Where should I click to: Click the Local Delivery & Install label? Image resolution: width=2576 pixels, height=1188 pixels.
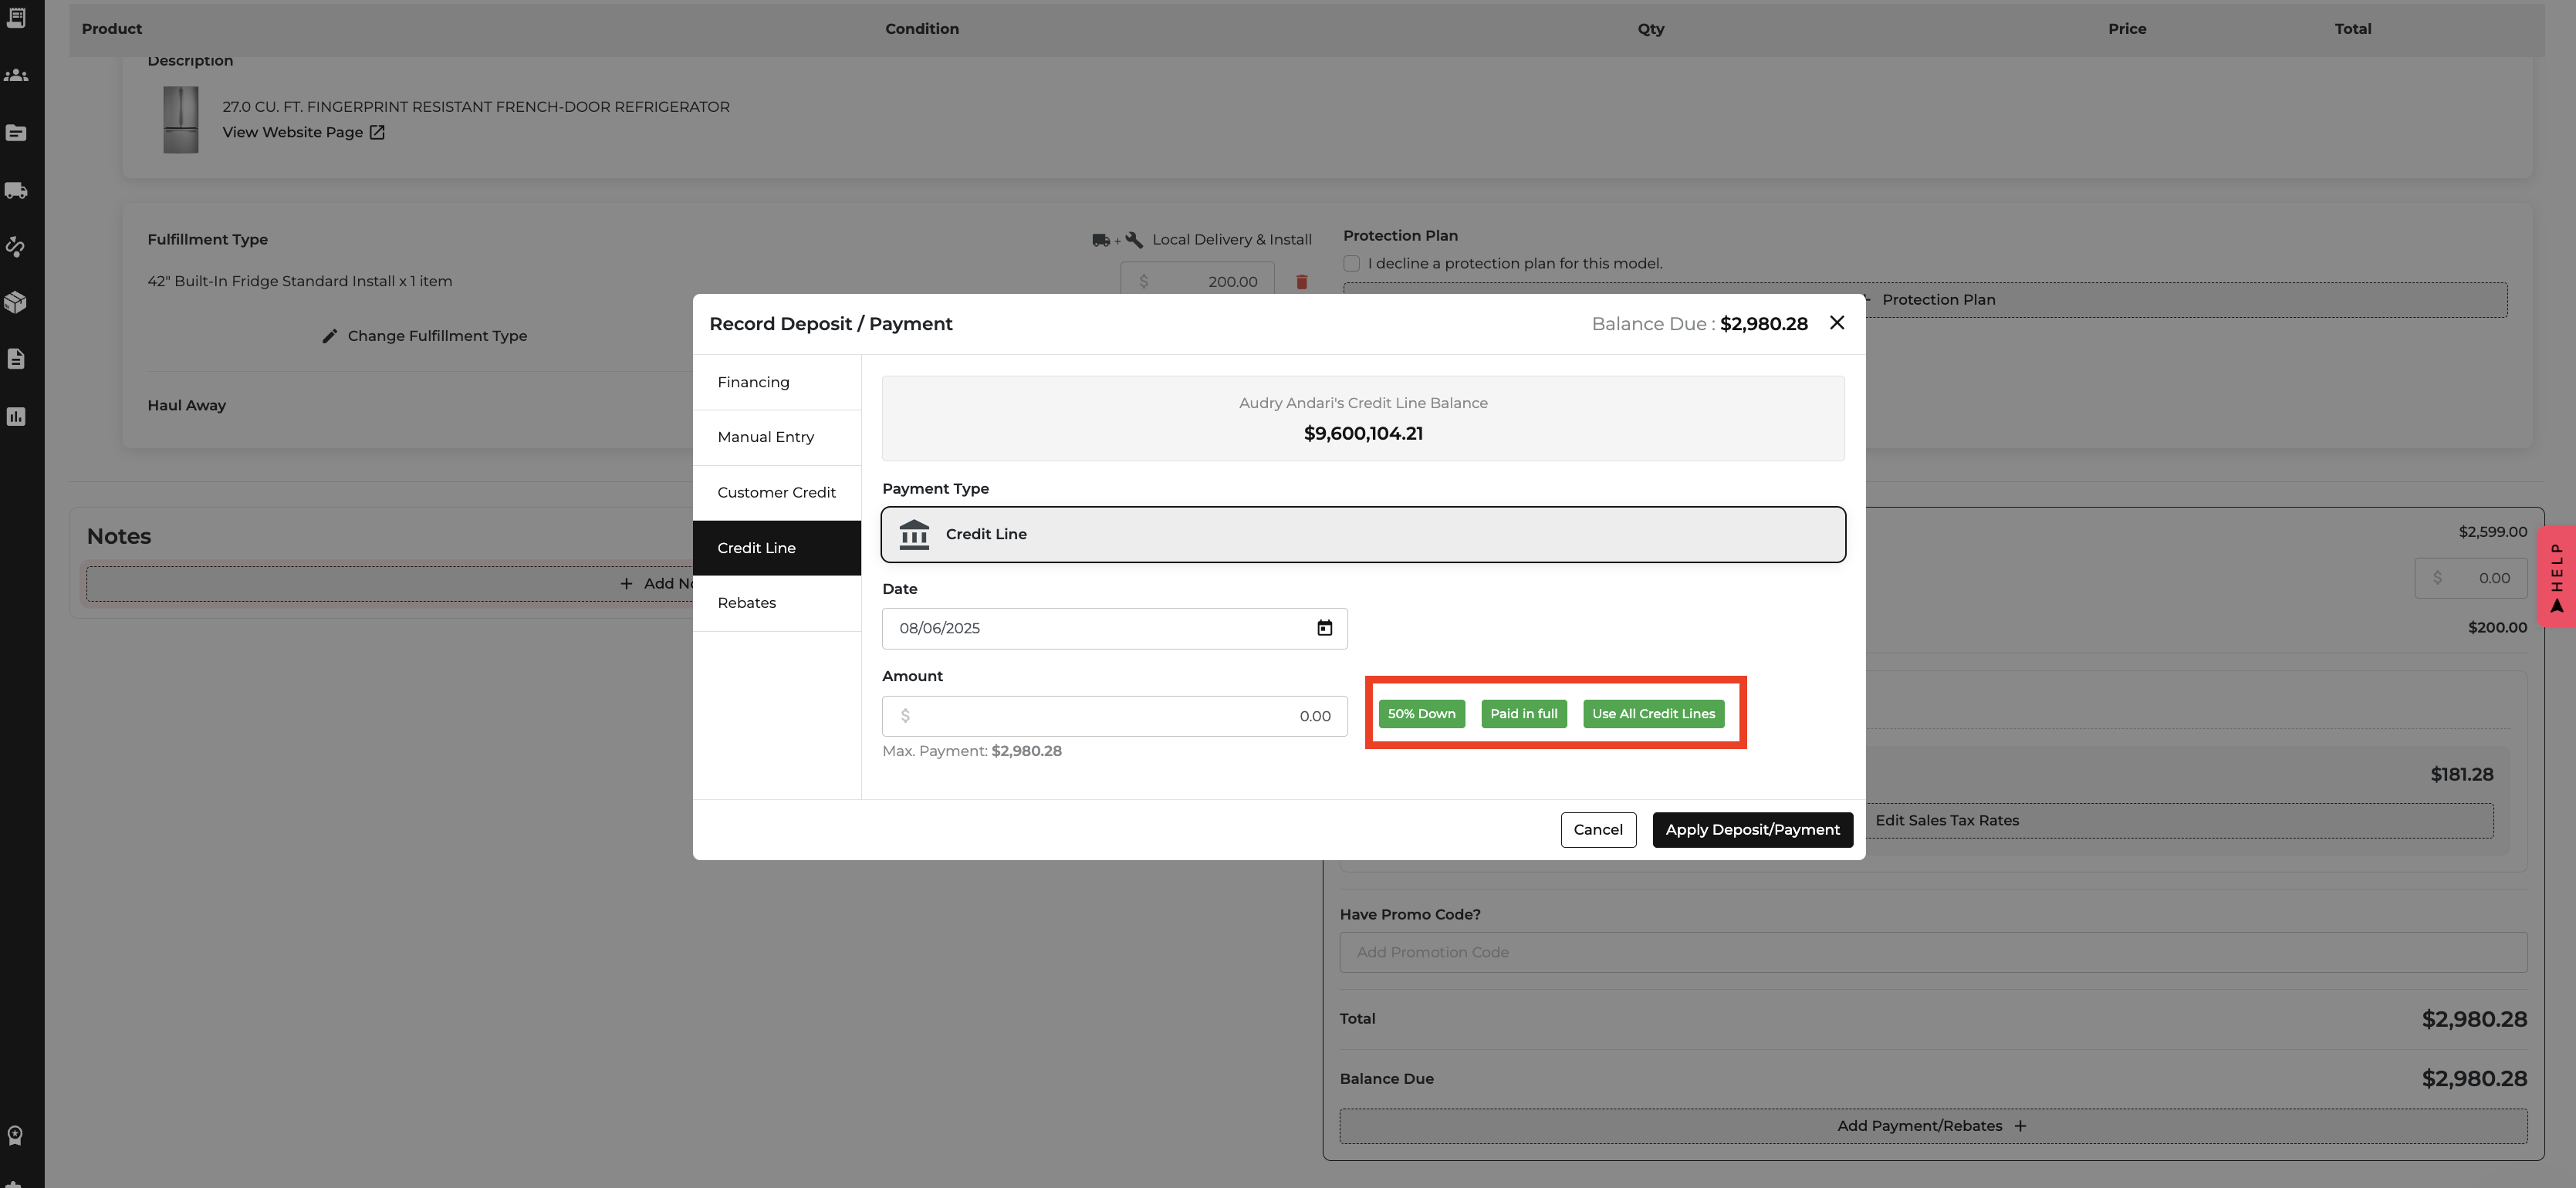click(x=1231, y=240)
